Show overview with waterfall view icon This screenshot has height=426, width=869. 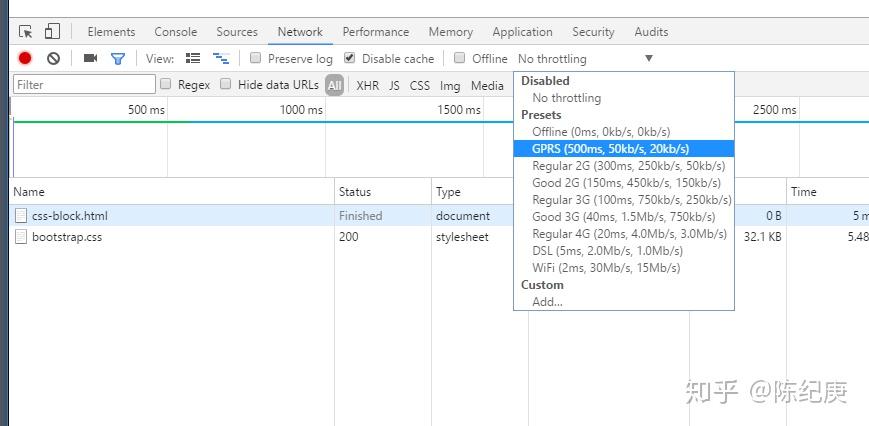221,59
